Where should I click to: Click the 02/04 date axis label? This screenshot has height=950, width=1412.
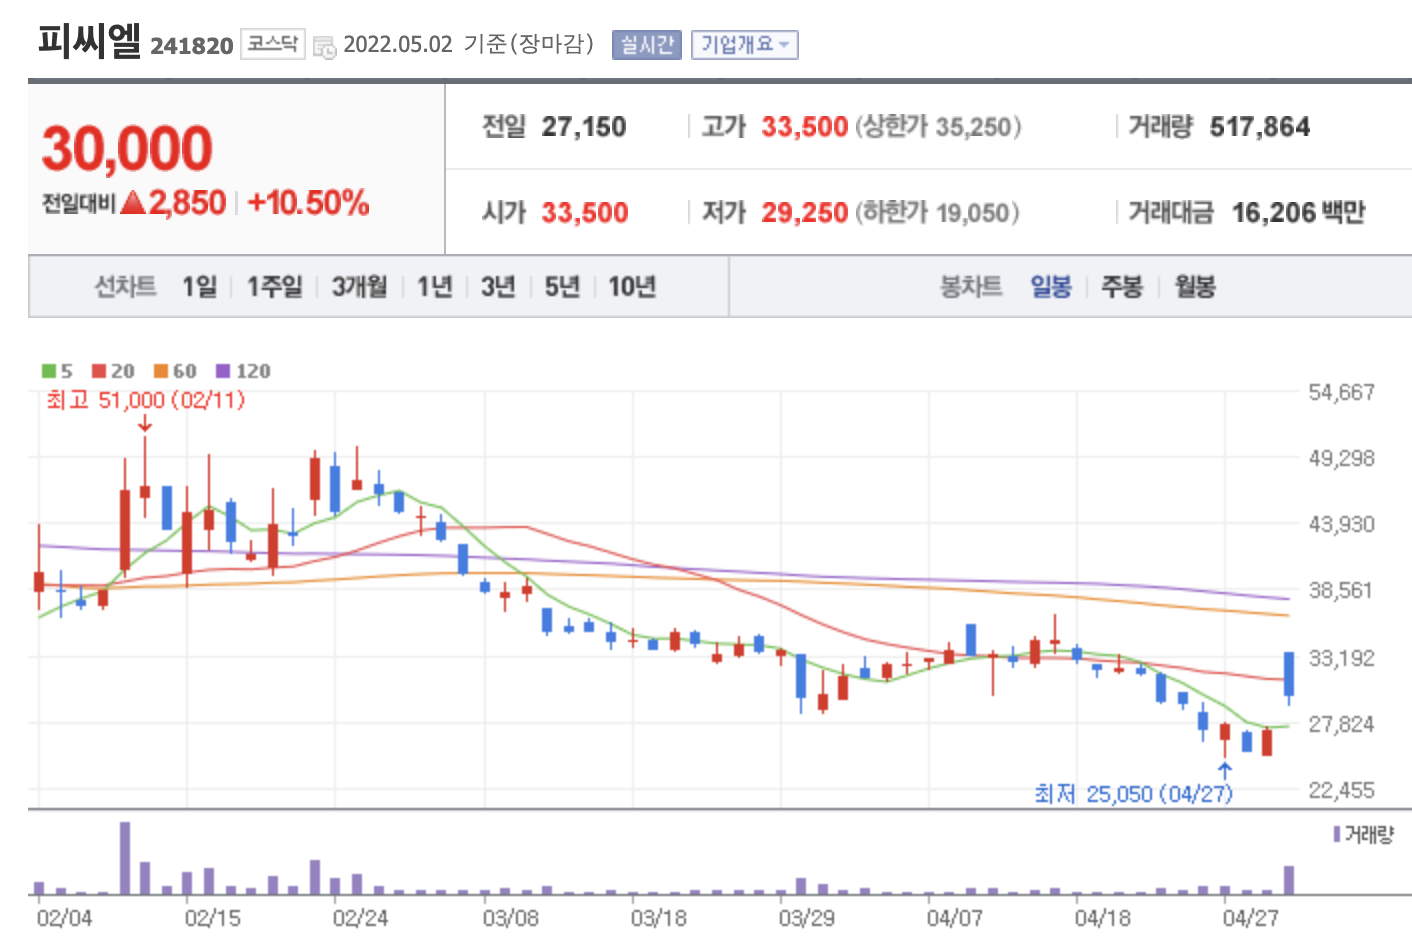click(x=64, y=918)
